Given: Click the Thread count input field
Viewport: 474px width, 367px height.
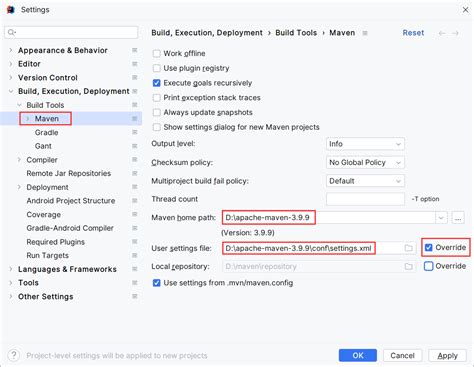Looking at the screenshot, I should 365,199.
